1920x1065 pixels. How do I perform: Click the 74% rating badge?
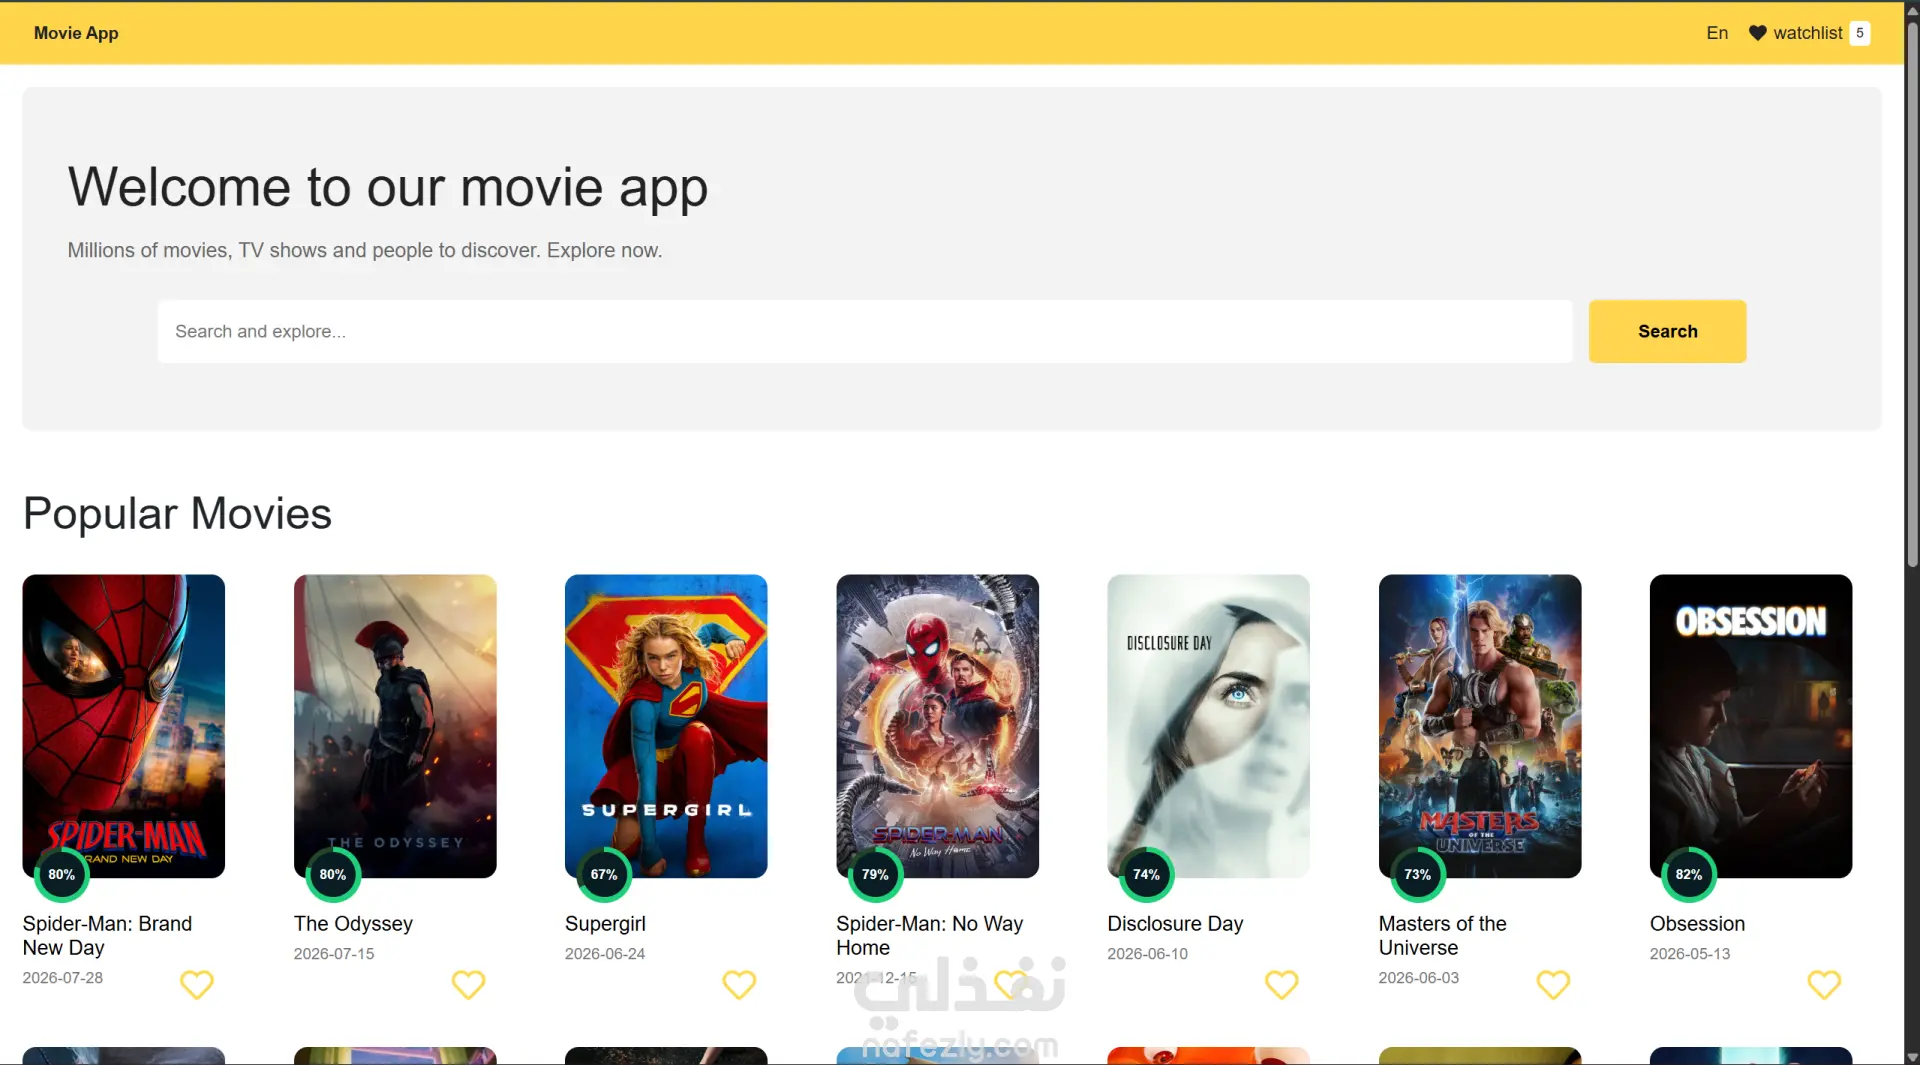1146,874
